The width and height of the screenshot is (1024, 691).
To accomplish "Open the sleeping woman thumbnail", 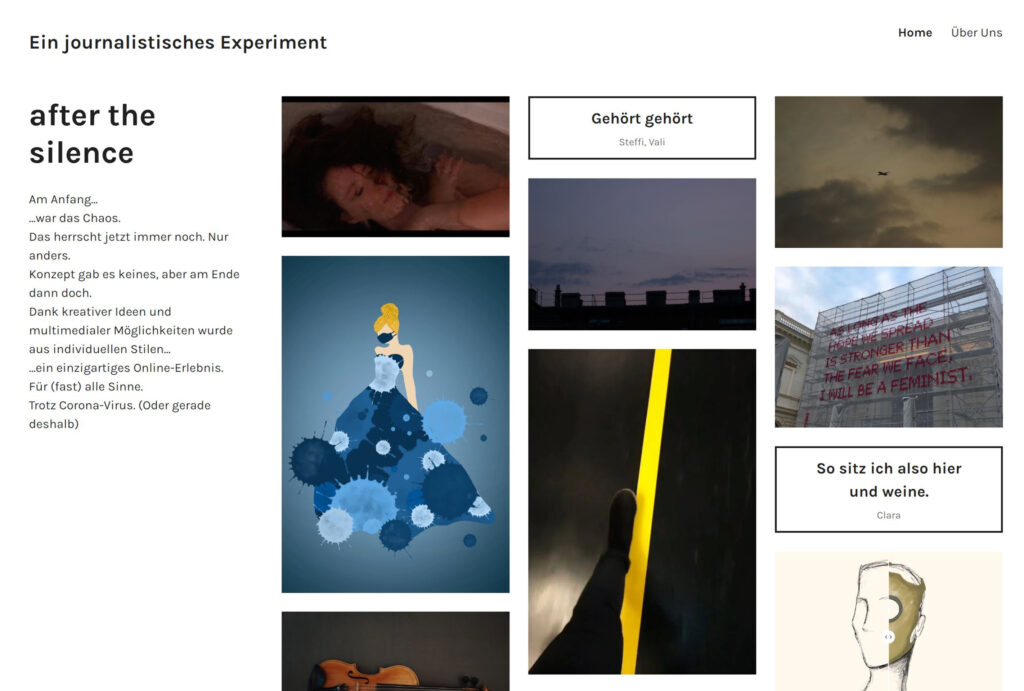I will [395, 167].
